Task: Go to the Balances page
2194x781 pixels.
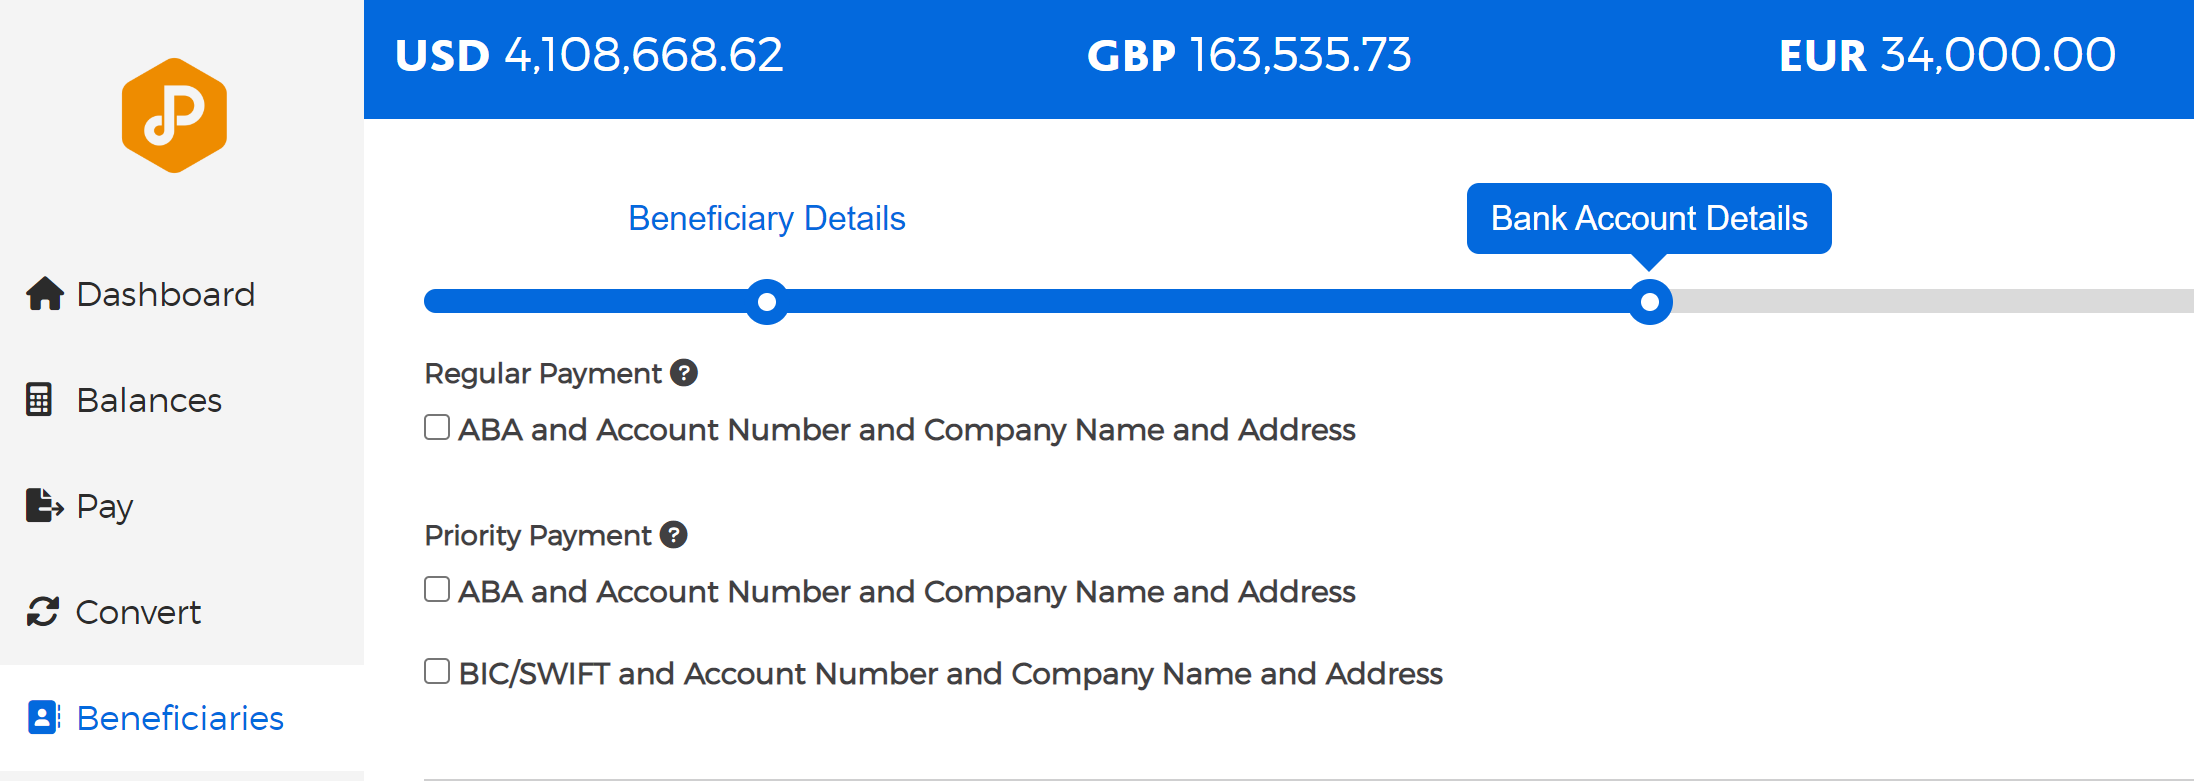Action: 124,400
